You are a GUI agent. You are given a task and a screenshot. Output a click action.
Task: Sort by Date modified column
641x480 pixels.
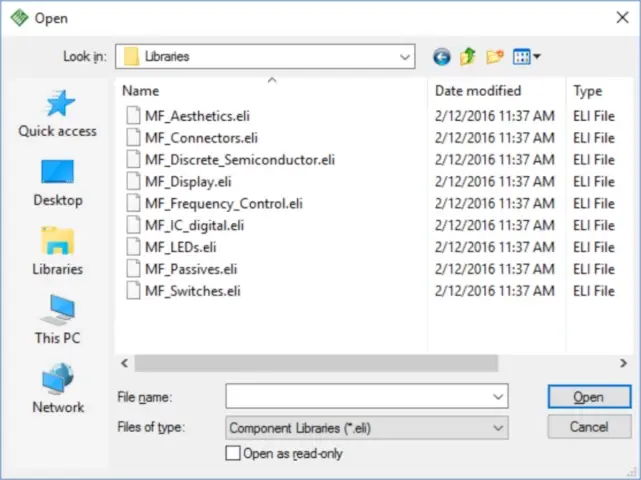coord(477,91)
